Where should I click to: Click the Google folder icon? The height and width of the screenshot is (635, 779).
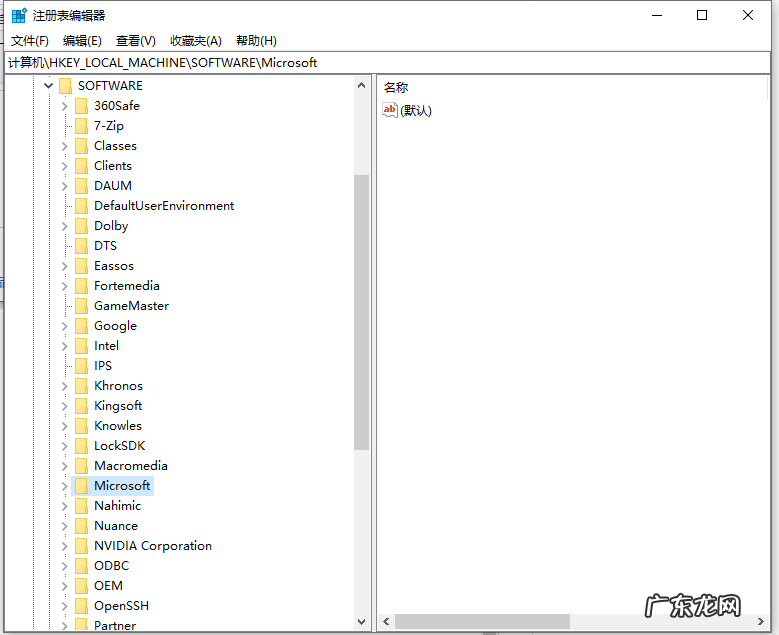tap(81, 326)
